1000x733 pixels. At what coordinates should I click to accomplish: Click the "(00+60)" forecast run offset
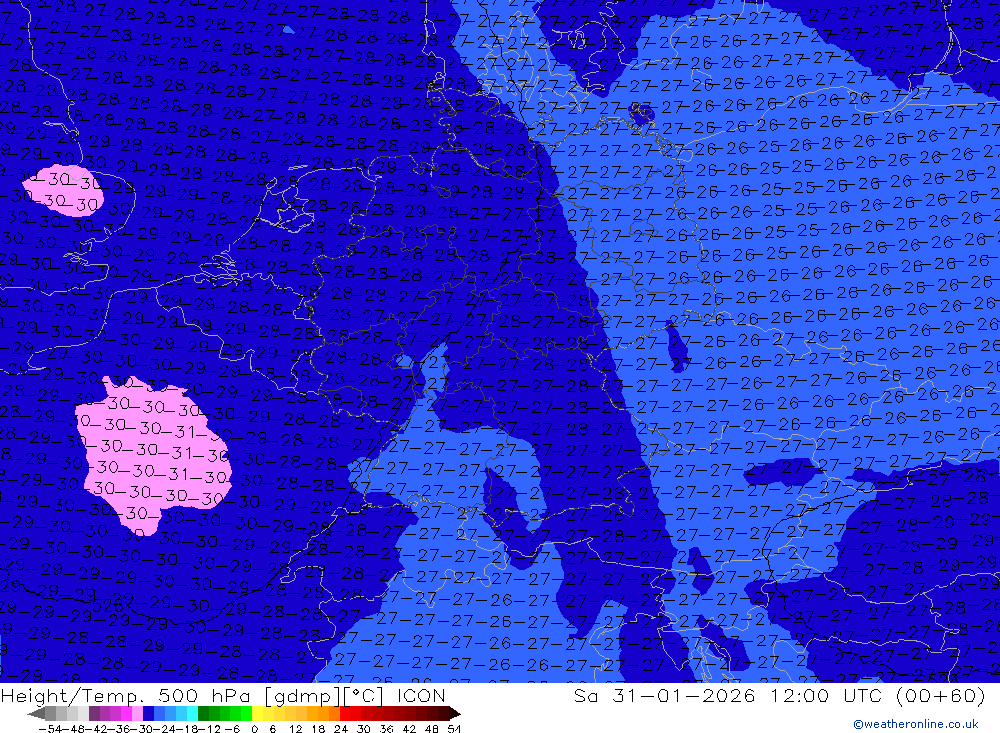[941, 695]
